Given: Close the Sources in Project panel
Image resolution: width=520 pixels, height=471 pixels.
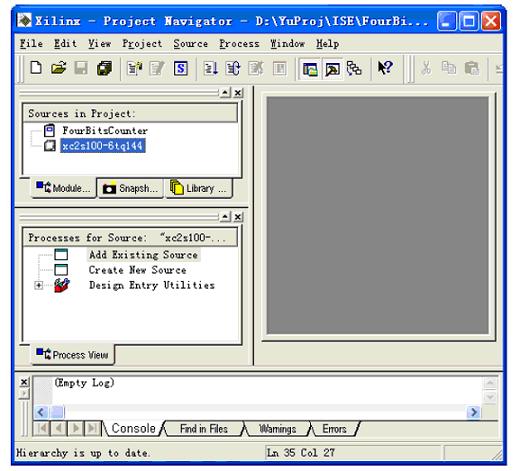Looking at the screenshot, I should pos(238,92).
